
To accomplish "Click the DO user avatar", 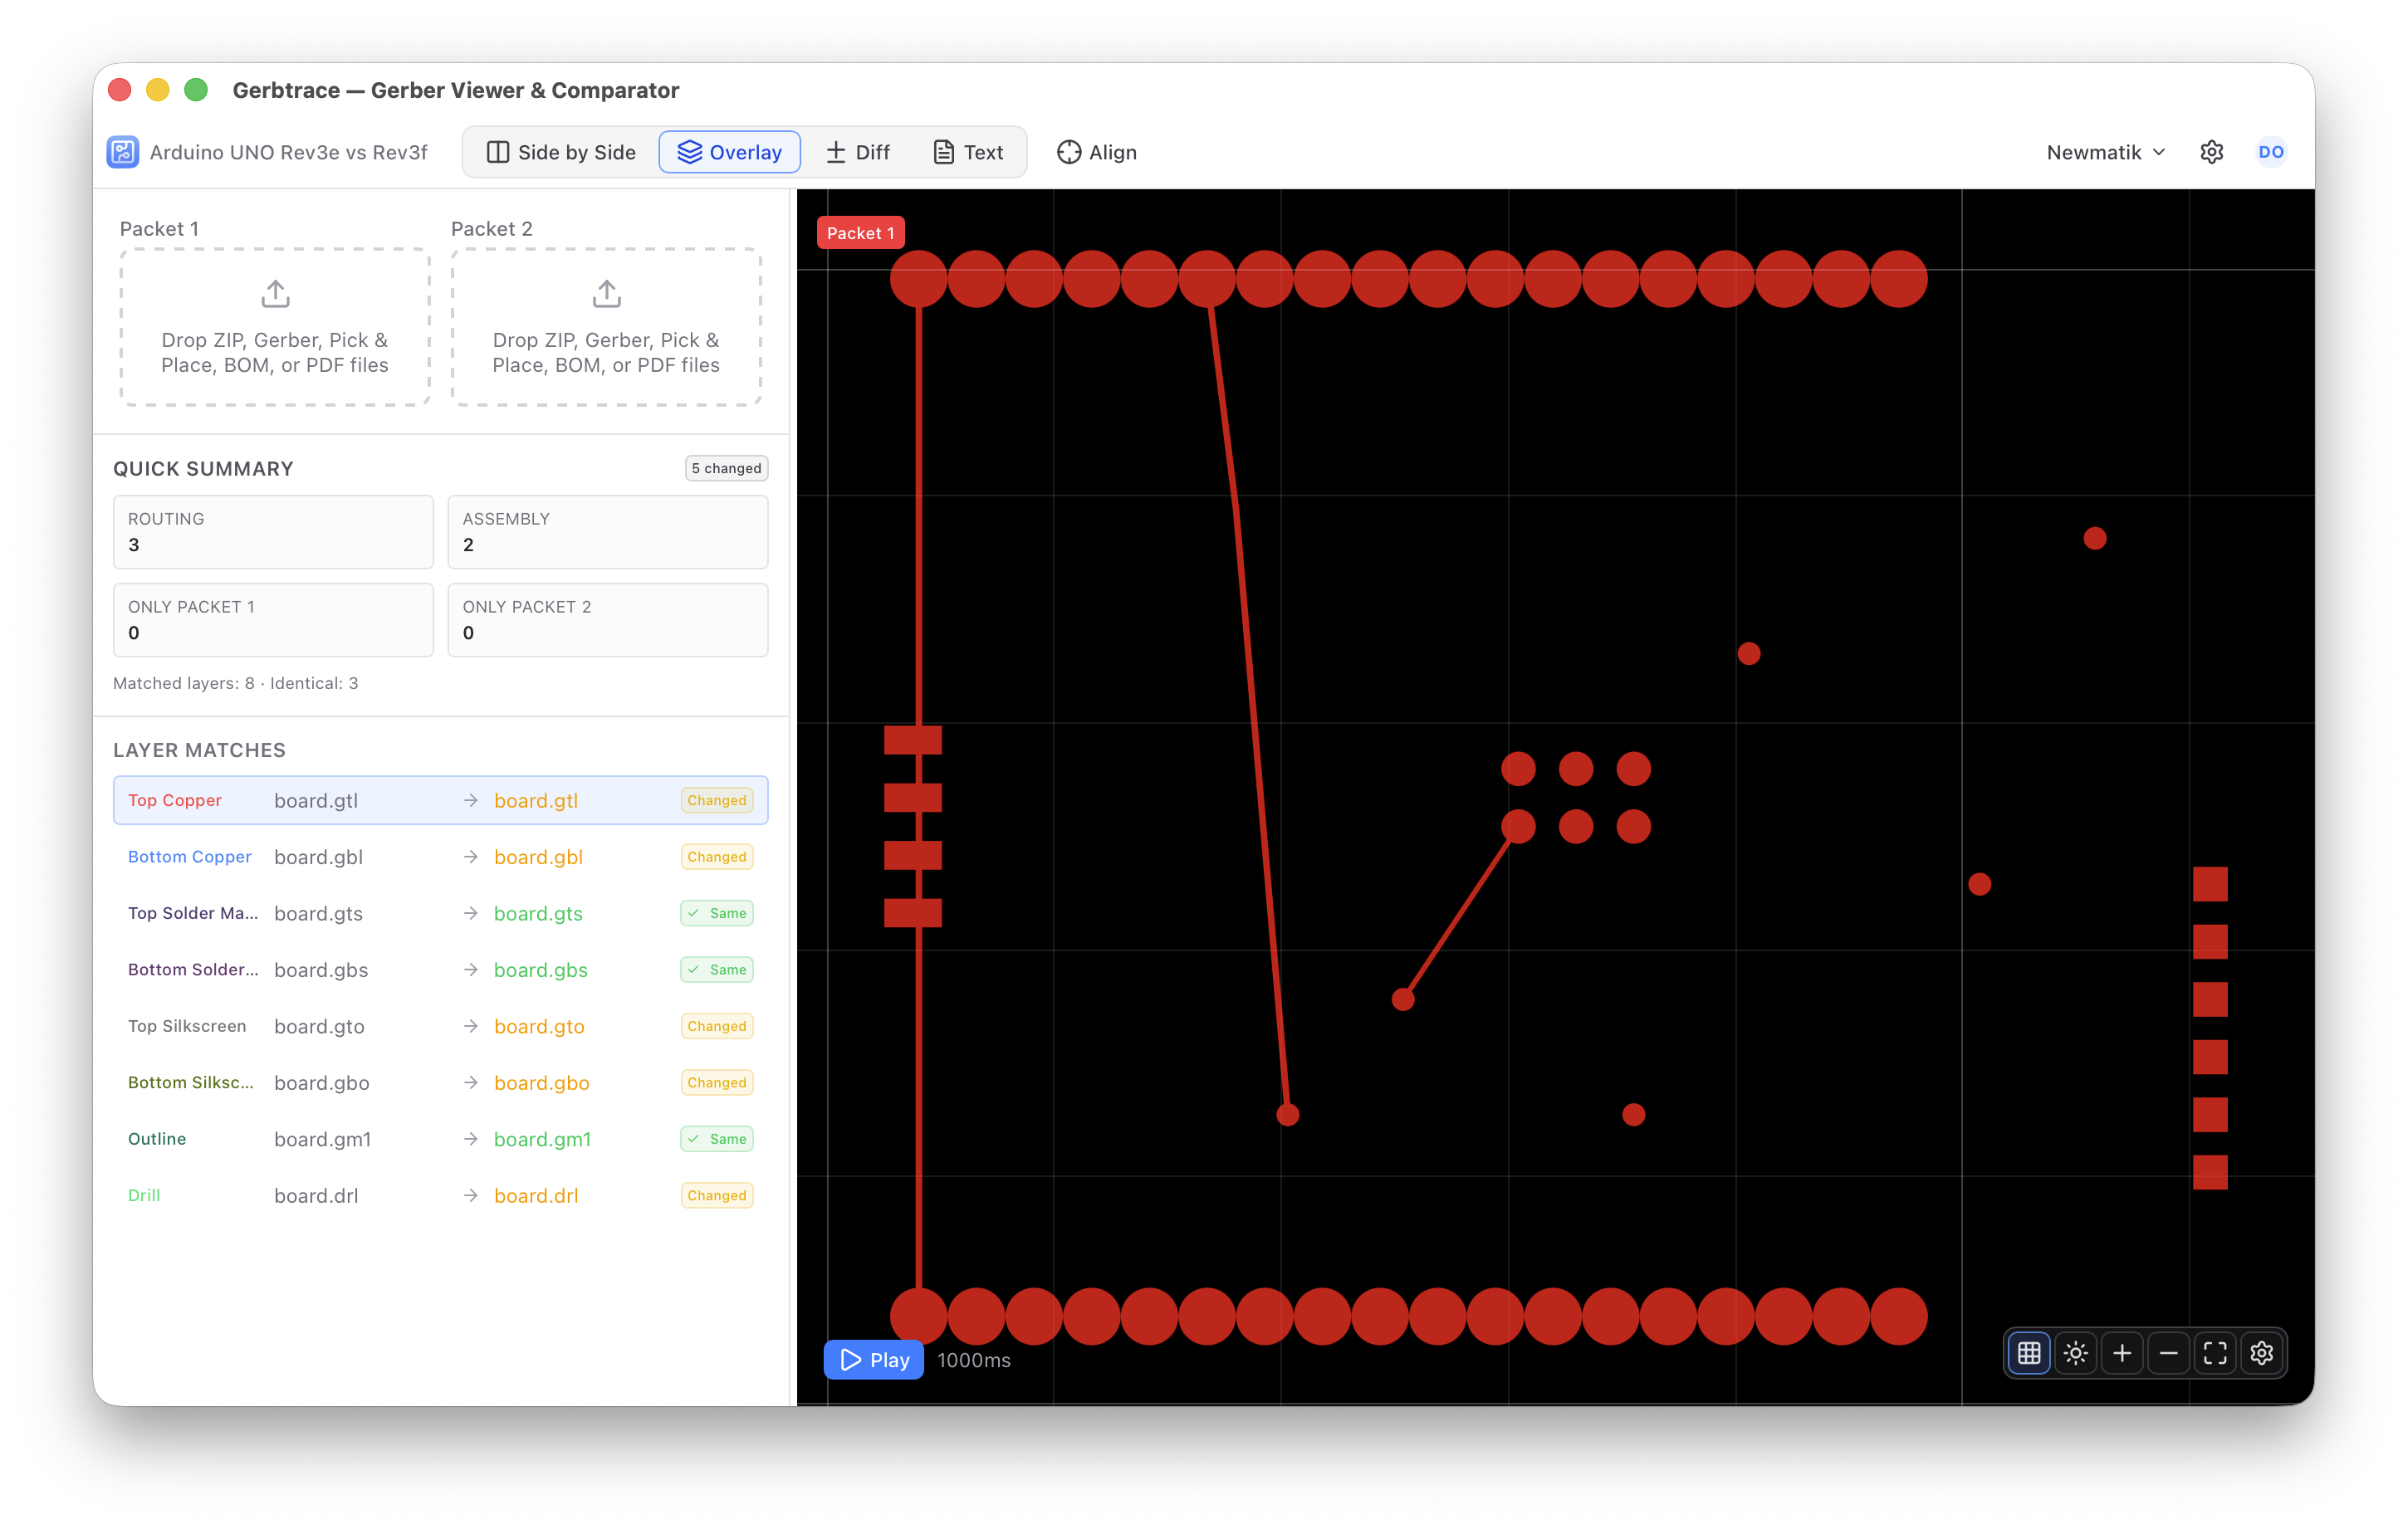I will click(2270, 152).
